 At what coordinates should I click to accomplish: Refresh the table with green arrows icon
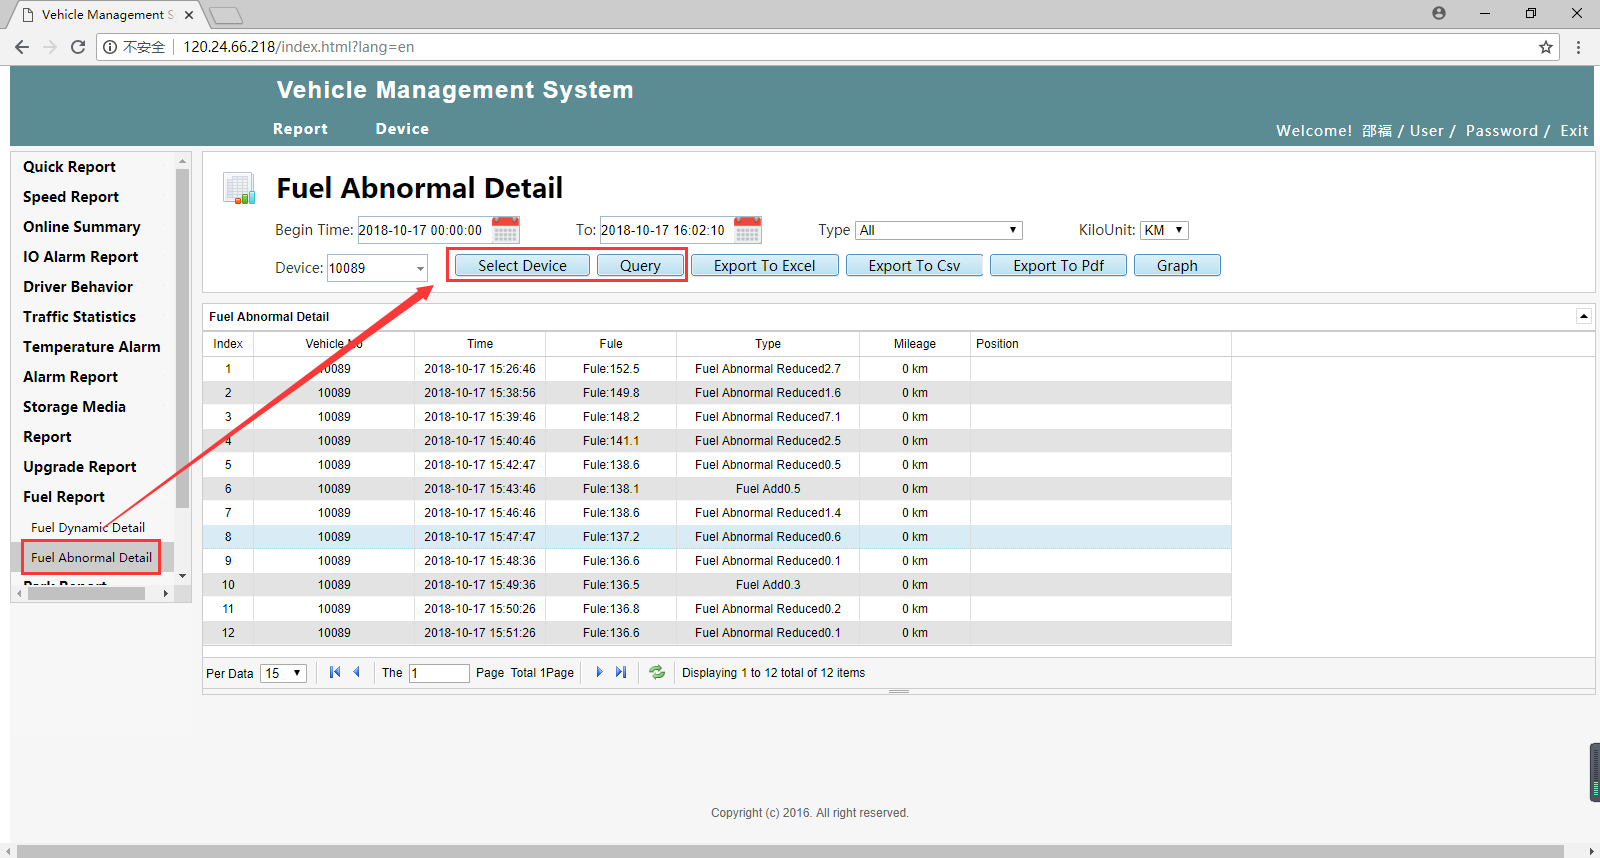point(657,672)
